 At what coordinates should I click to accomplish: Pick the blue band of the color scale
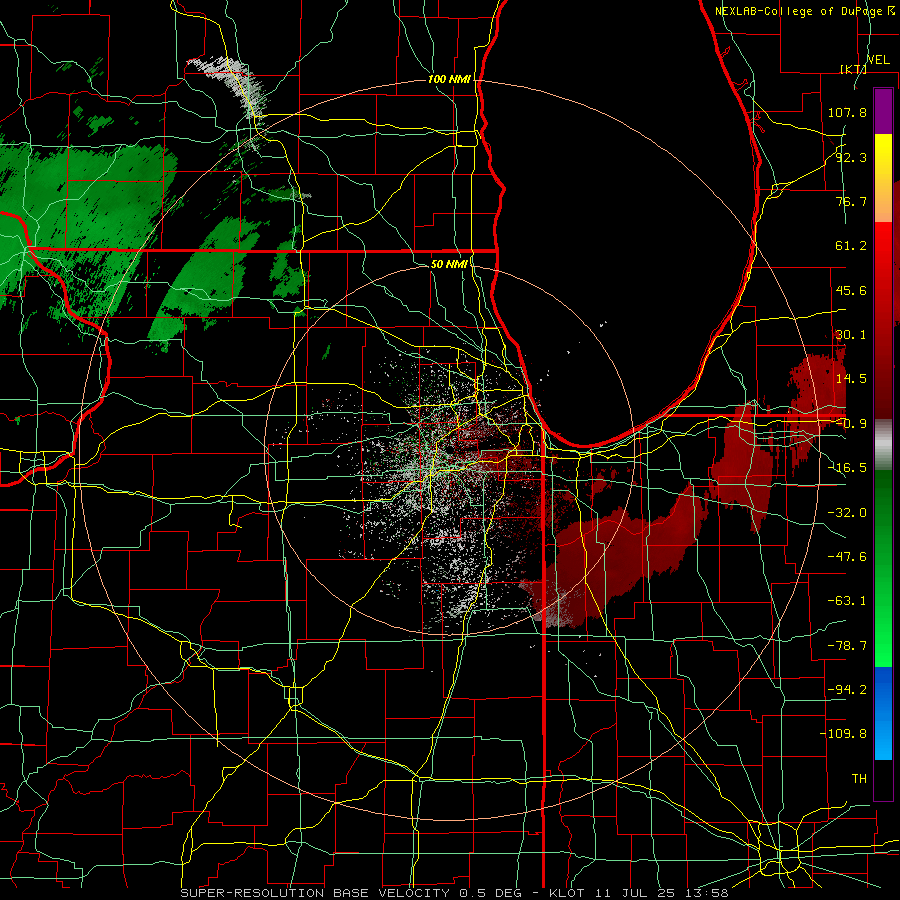[x=883, y=713]
